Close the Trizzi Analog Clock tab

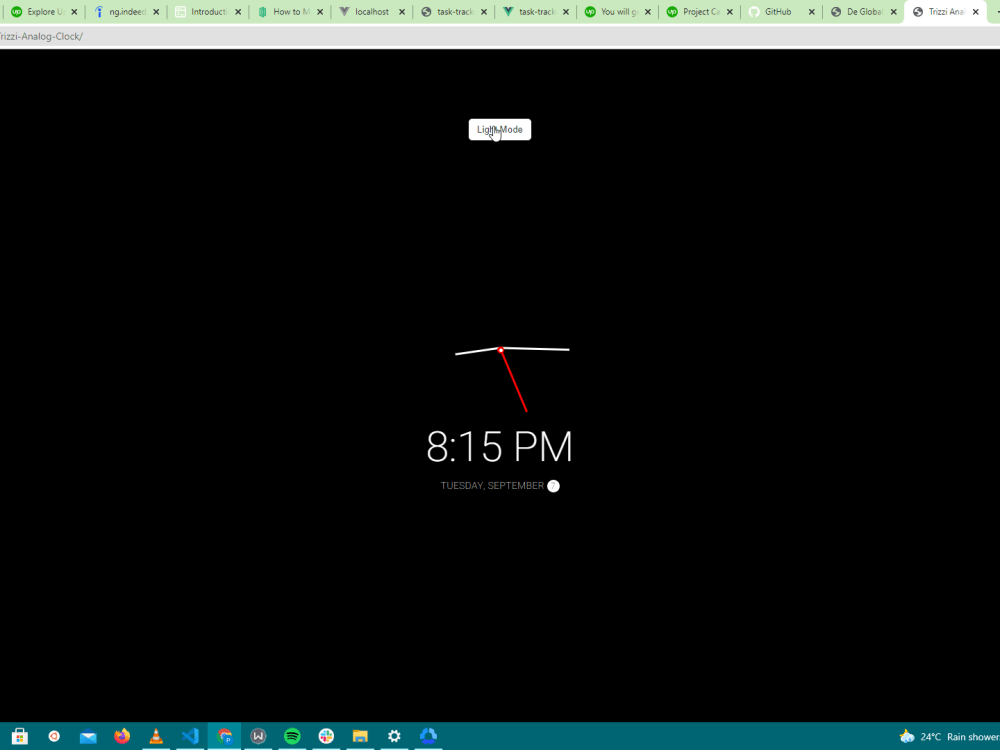pyautogui.click(x=975, y=11)
